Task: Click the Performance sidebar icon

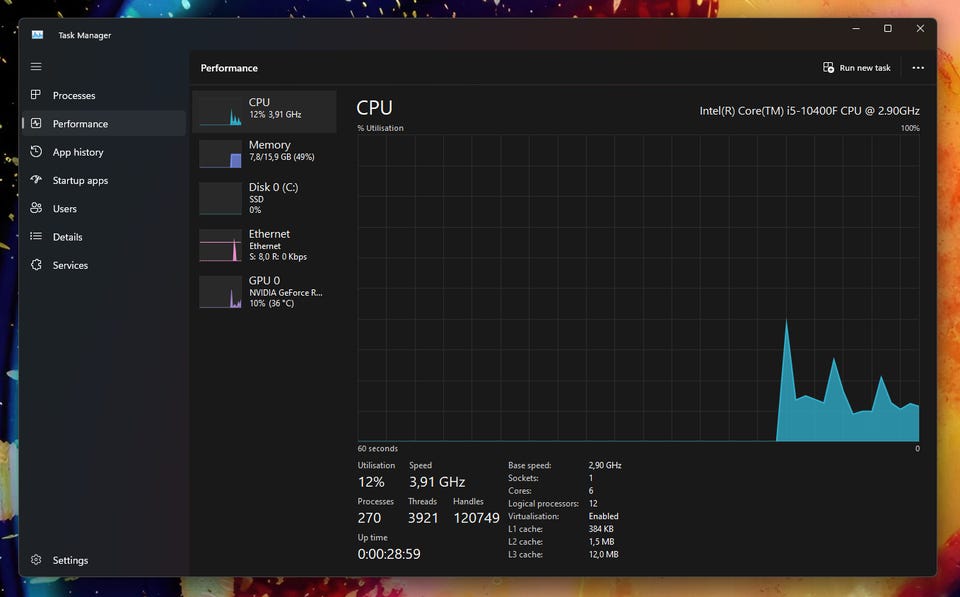Action: [36, 123]
